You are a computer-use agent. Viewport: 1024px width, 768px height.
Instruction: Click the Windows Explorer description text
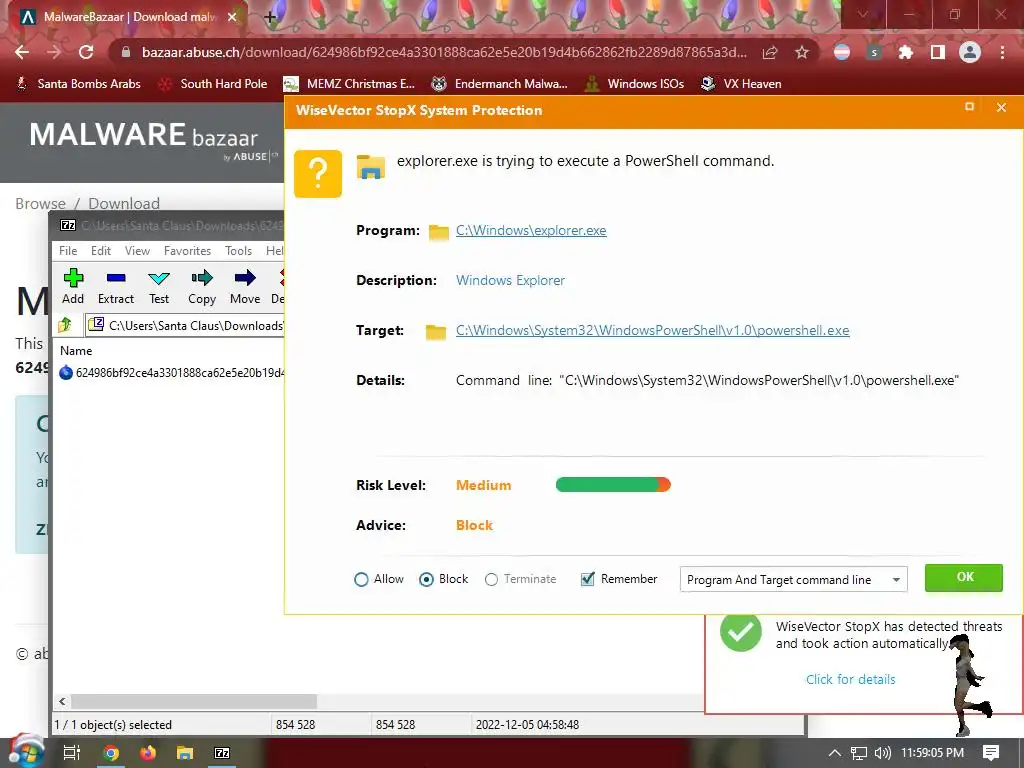coord(510,280)
